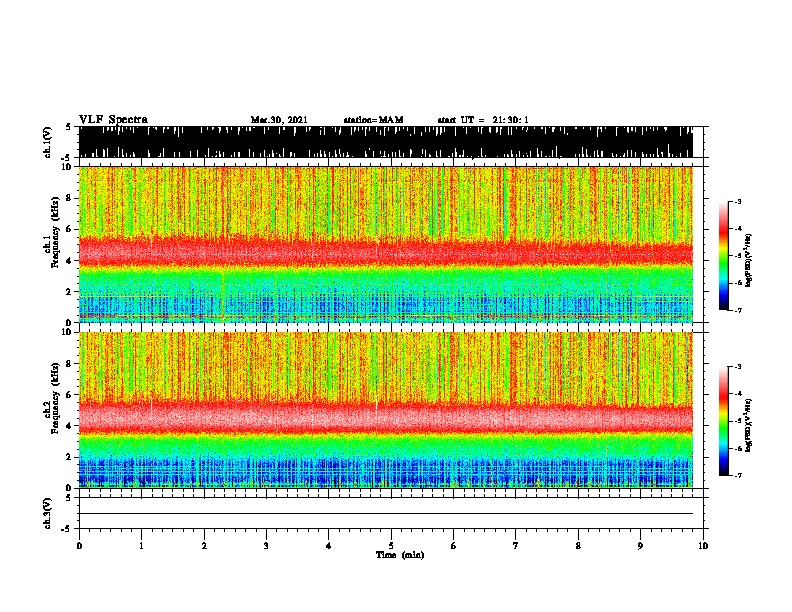Click the 'ch.1(V)' waveform axis label
Viewport: 792px width, 612px height.
[x=48, y=142]
